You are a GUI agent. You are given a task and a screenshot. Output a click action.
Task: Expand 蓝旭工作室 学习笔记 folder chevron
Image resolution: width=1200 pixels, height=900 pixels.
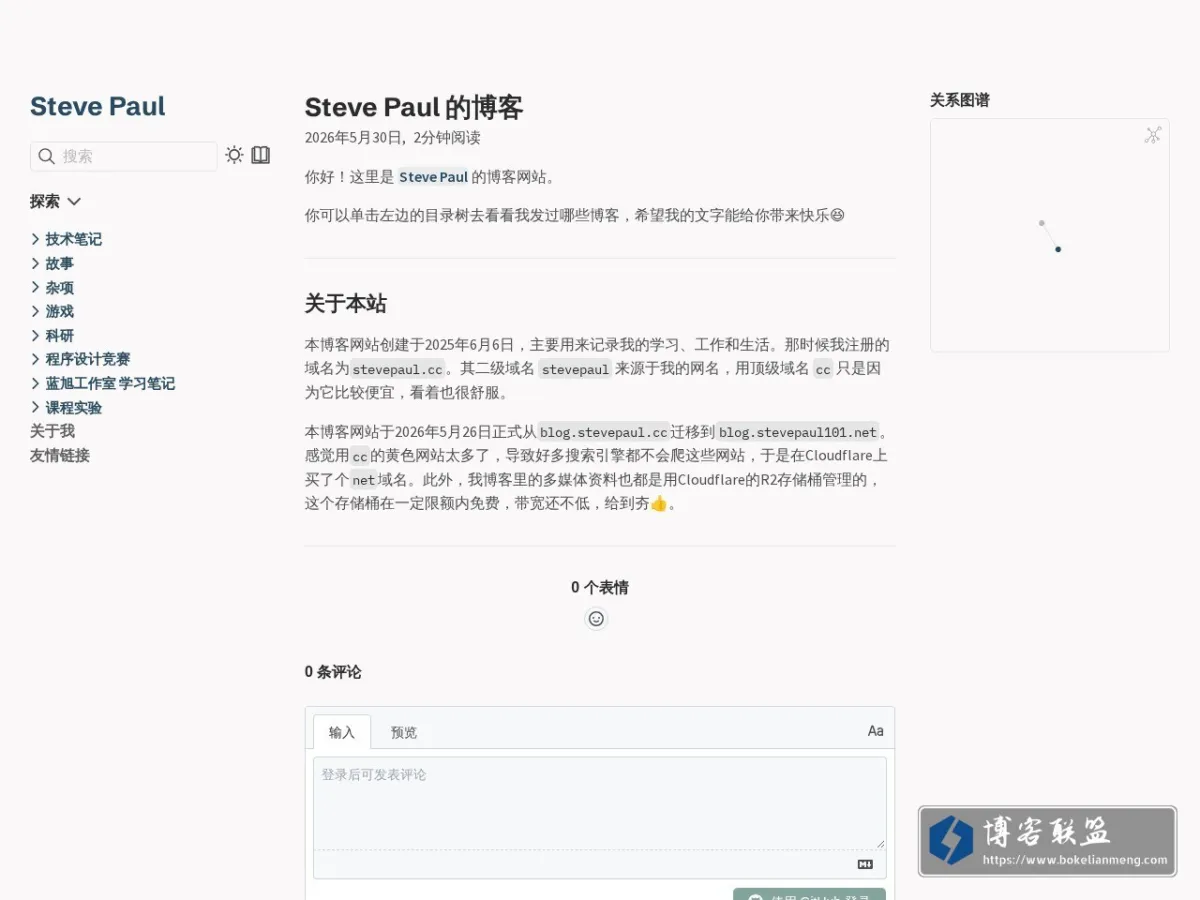(36, 383)
